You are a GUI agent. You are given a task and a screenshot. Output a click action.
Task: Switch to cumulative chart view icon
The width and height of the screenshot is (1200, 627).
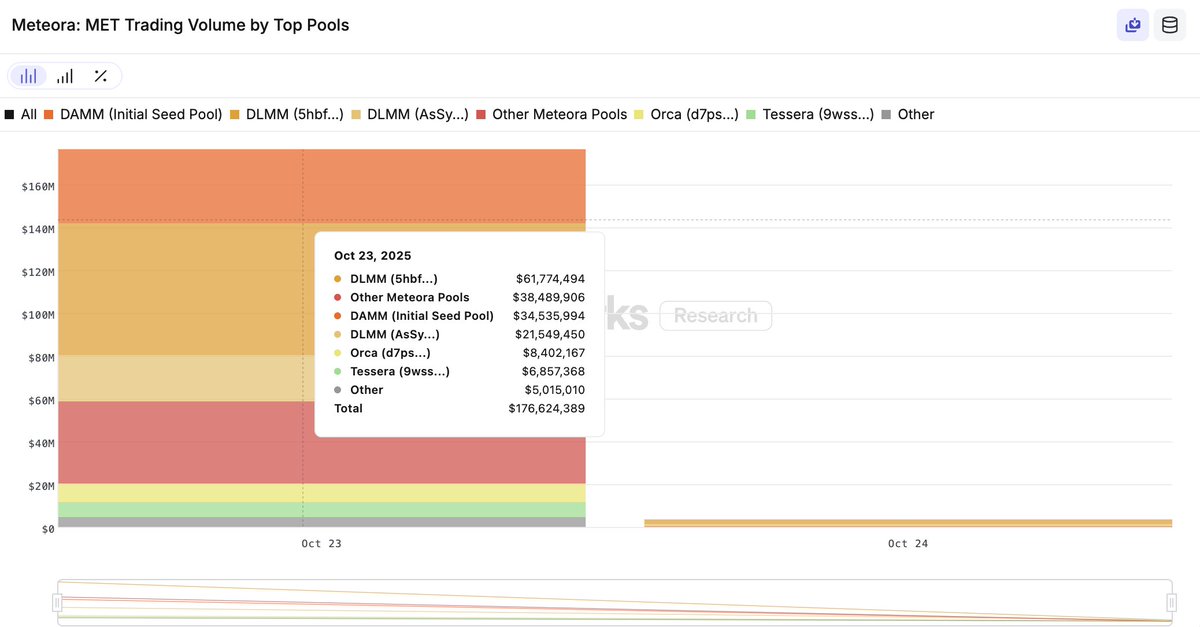tap(65, 76)
